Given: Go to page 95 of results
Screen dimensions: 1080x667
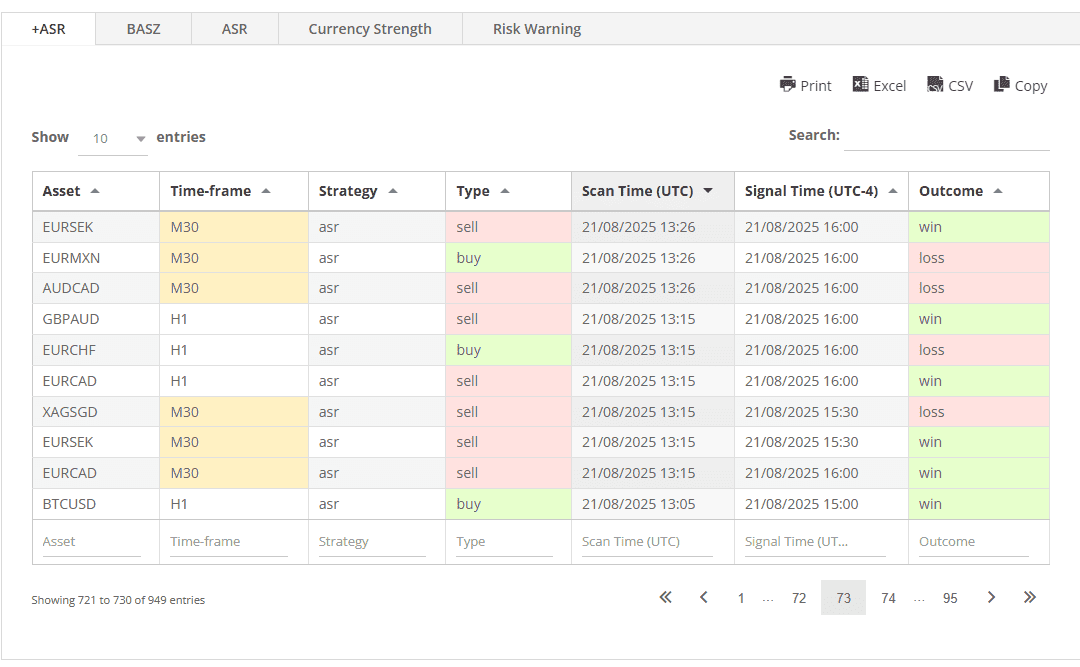Looking at the screenshot, I should tap(950, 597).
